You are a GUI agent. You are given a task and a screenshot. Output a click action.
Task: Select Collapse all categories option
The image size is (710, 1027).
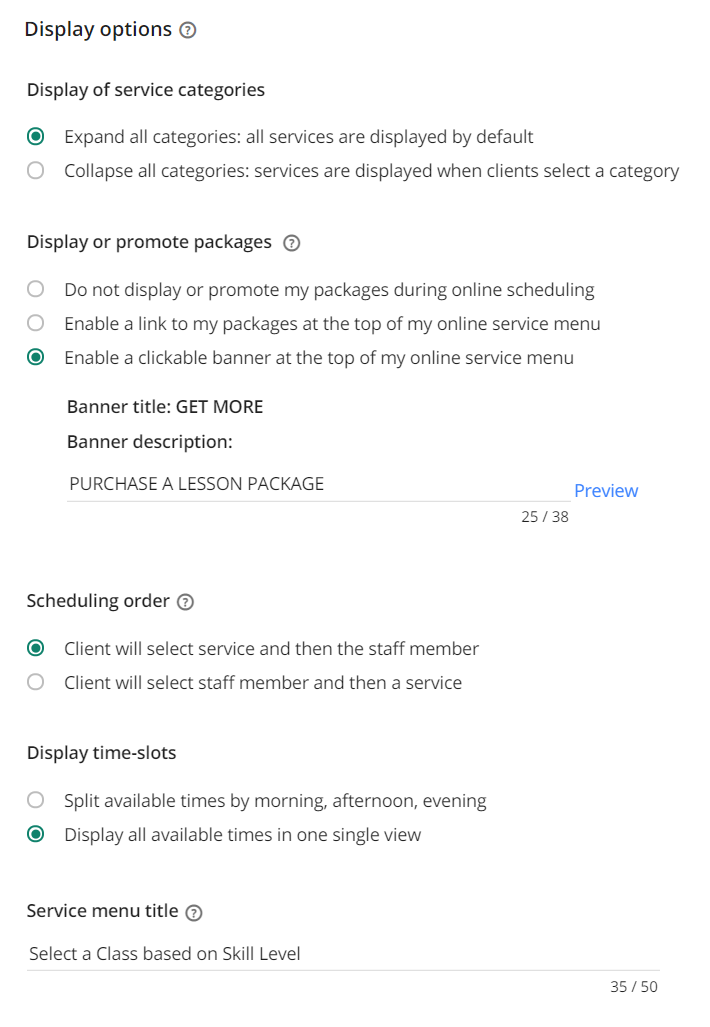[x=36, y=170]
